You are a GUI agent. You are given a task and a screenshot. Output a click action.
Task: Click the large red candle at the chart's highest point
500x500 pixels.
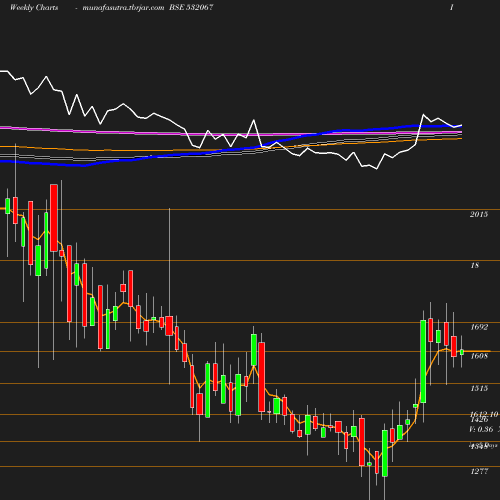[54, 218]
